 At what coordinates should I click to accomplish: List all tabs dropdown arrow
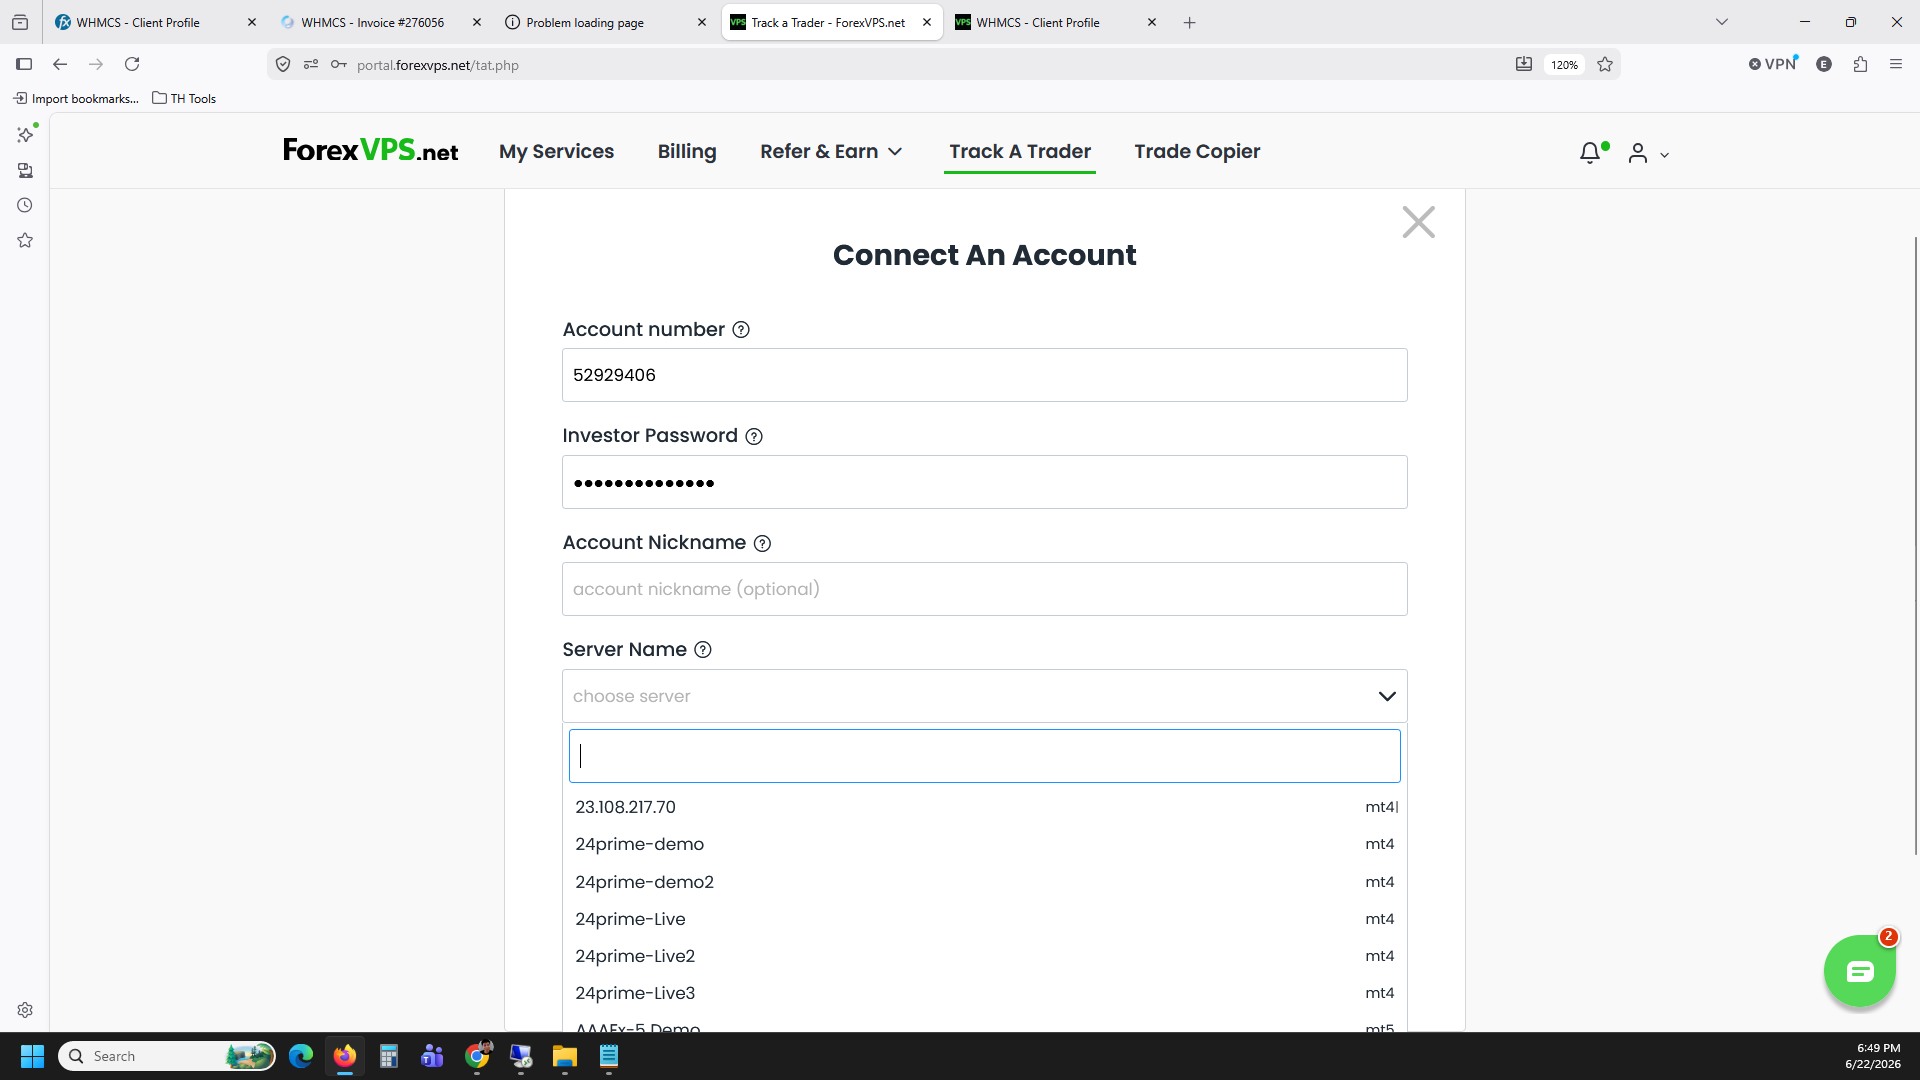click(1721, 22)
